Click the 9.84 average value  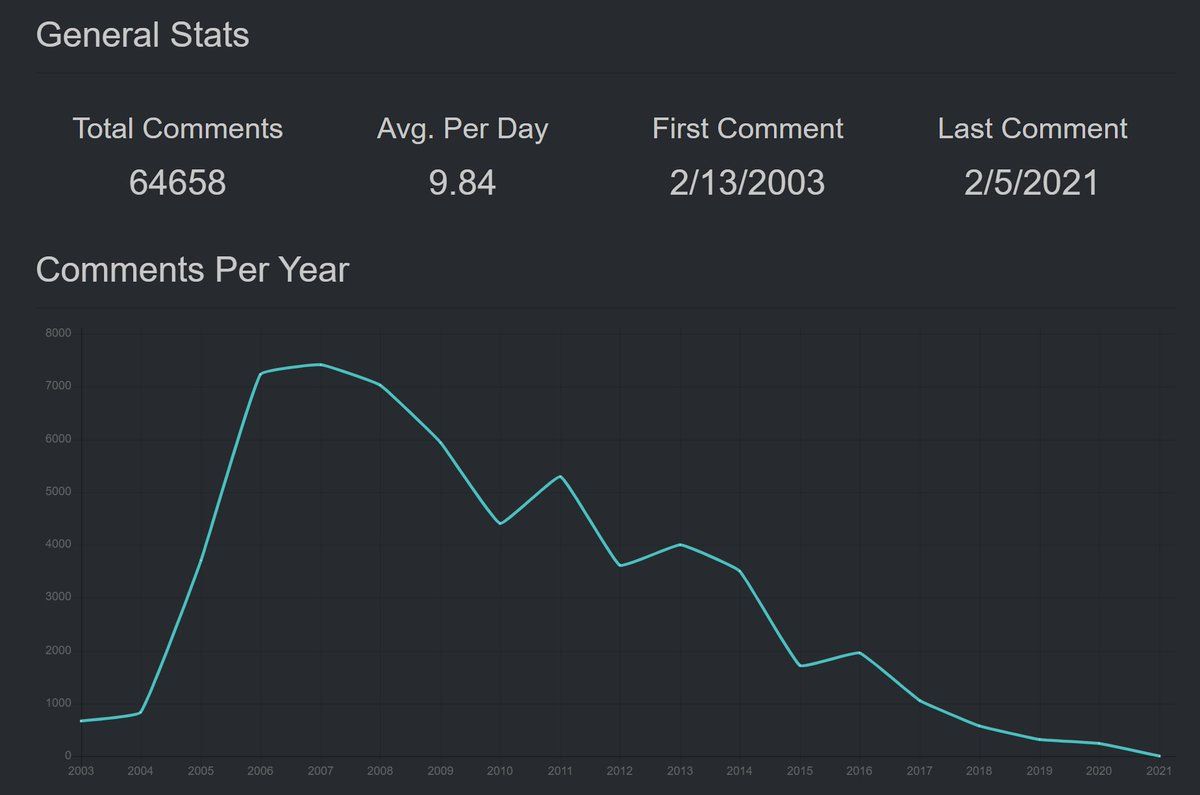(462, 183)
